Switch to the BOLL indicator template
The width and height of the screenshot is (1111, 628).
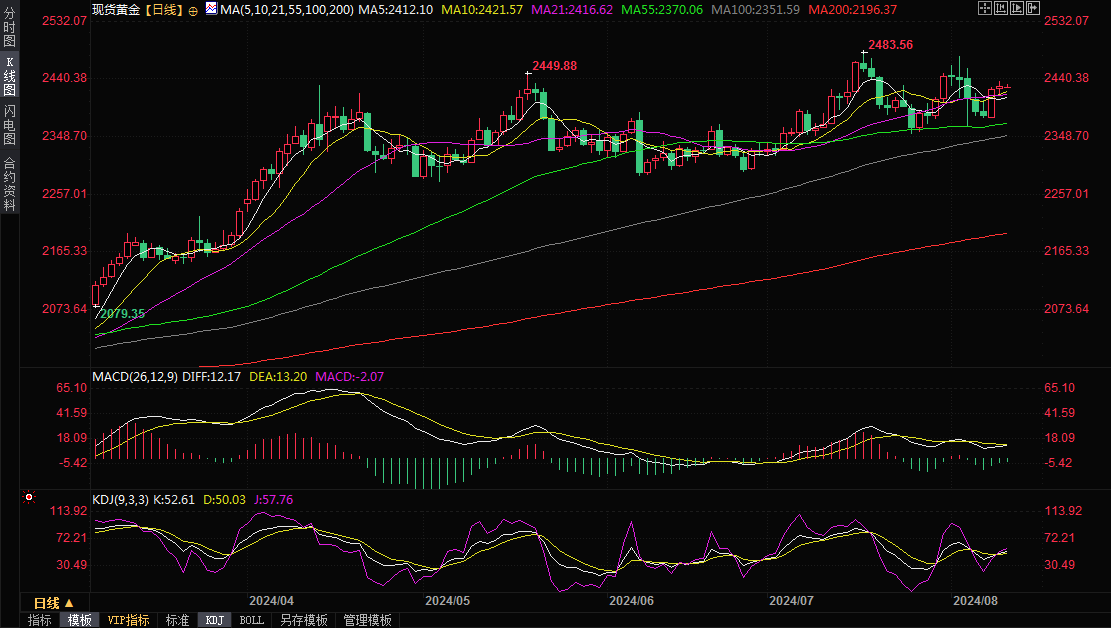tap(252, 620)
